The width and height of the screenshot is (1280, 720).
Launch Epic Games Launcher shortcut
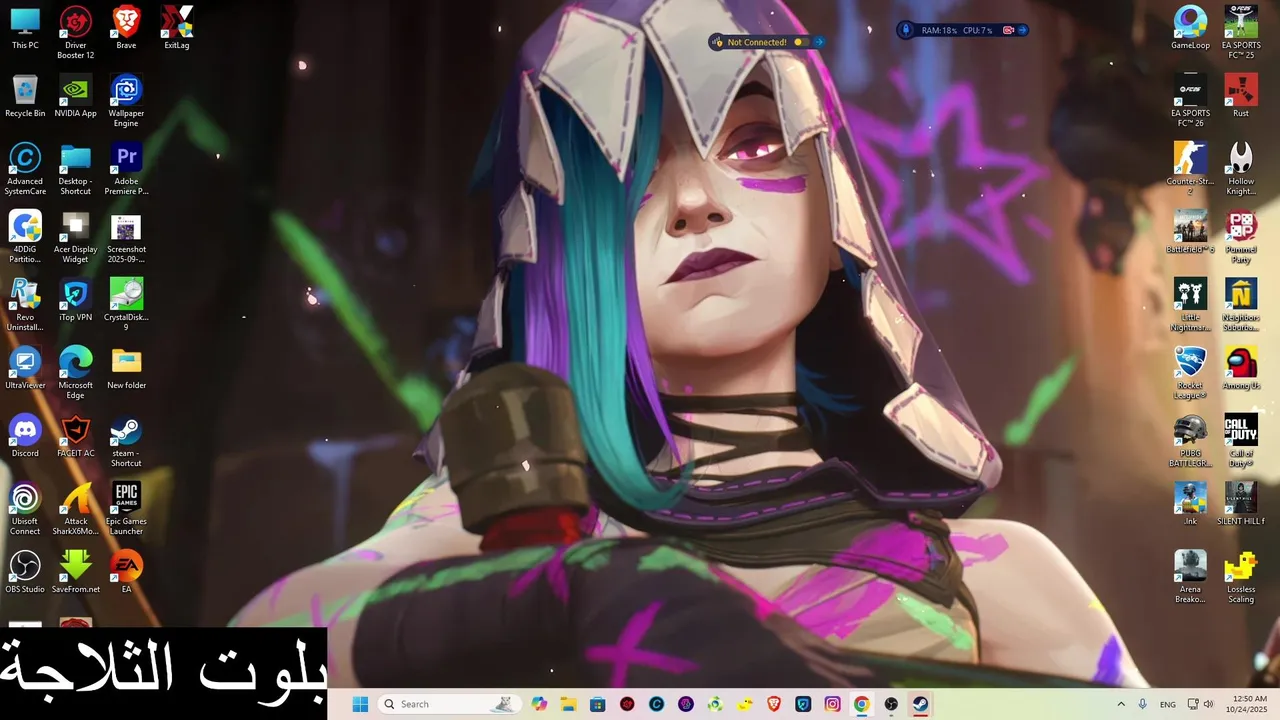tap(126, 509)
